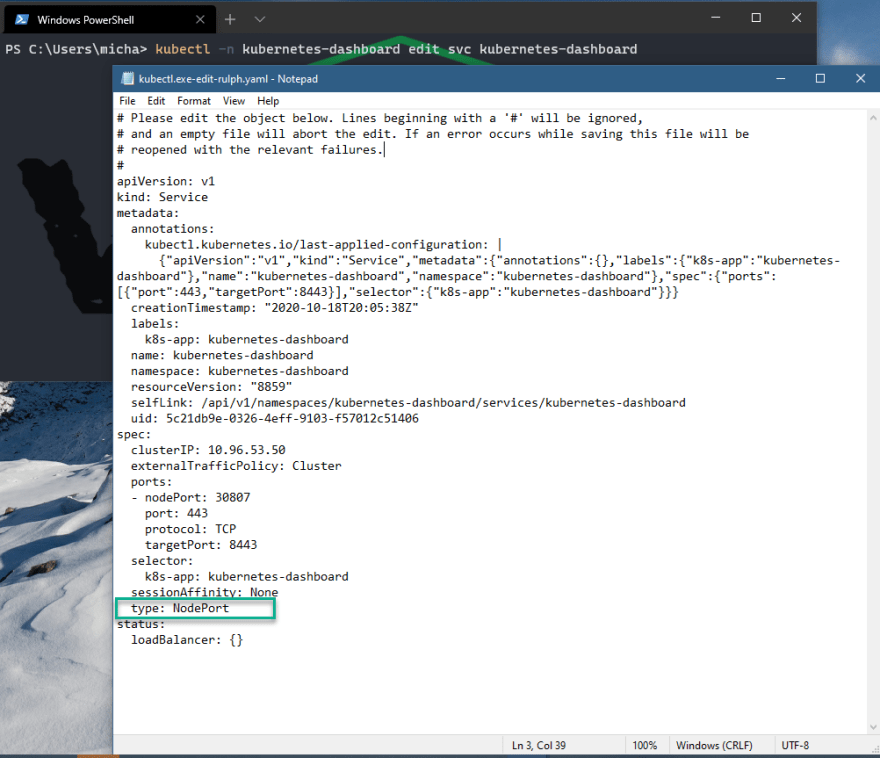Click the 'sessionAffinity: None' line
The image size is (880, 758).
pyautogui.click(x=204, y=592)
